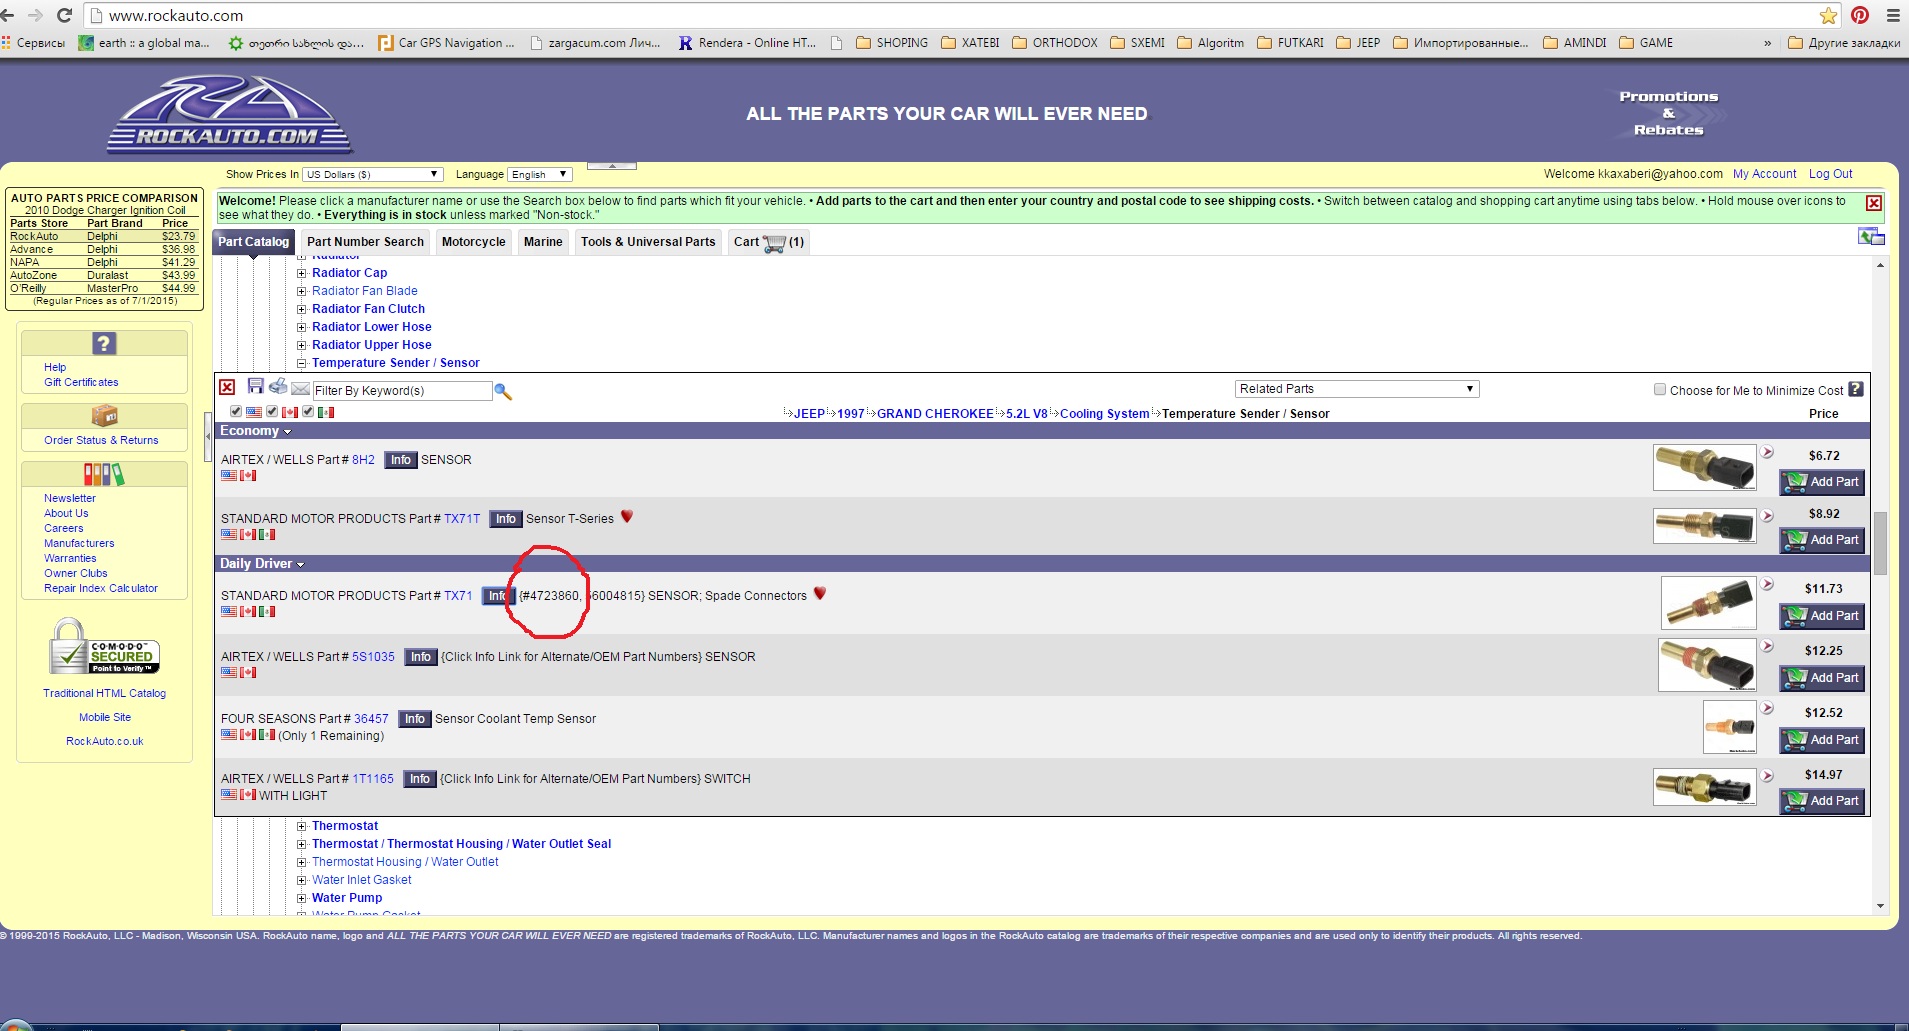Click the Filter By Keyword(s) input field

click(402, 391)
